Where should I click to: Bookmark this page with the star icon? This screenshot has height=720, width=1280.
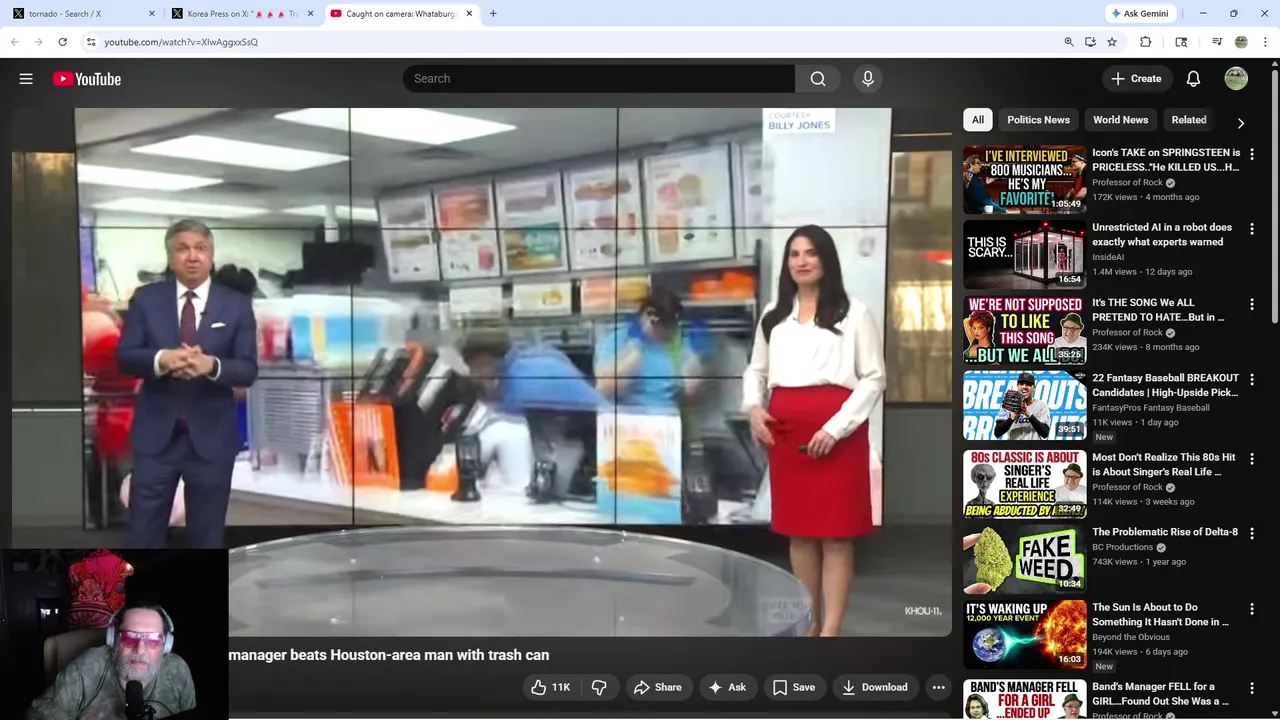pos(1112,42)
